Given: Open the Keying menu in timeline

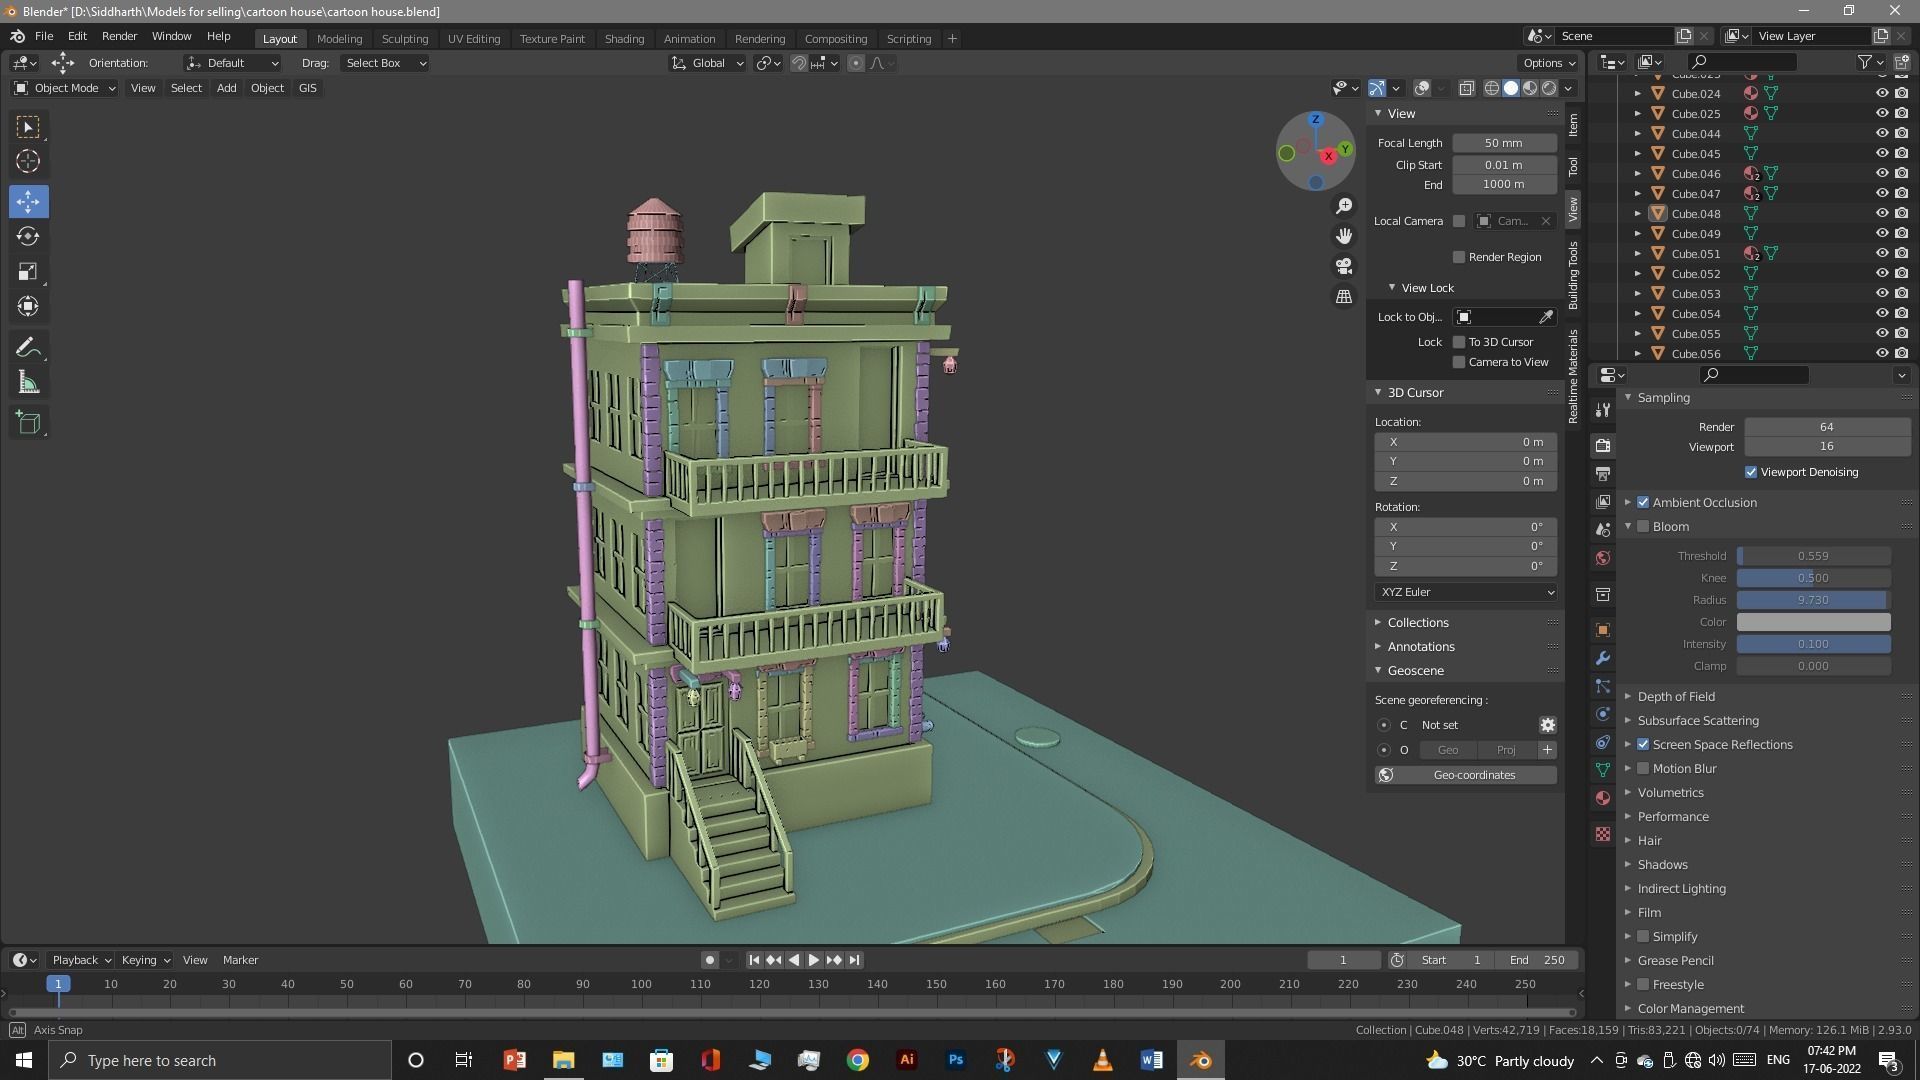Looking at the screenshot, I should pos(145,960).
